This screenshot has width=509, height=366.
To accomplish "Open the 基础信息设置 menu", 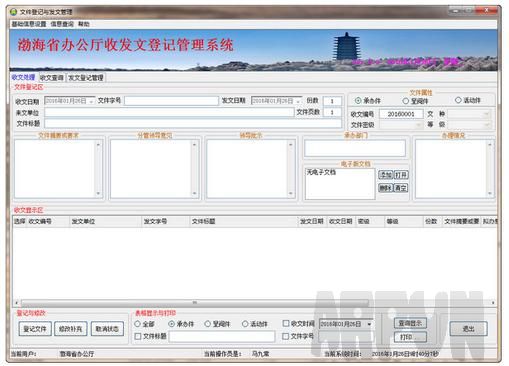I will pyautogui.click(x=29, y=24).
